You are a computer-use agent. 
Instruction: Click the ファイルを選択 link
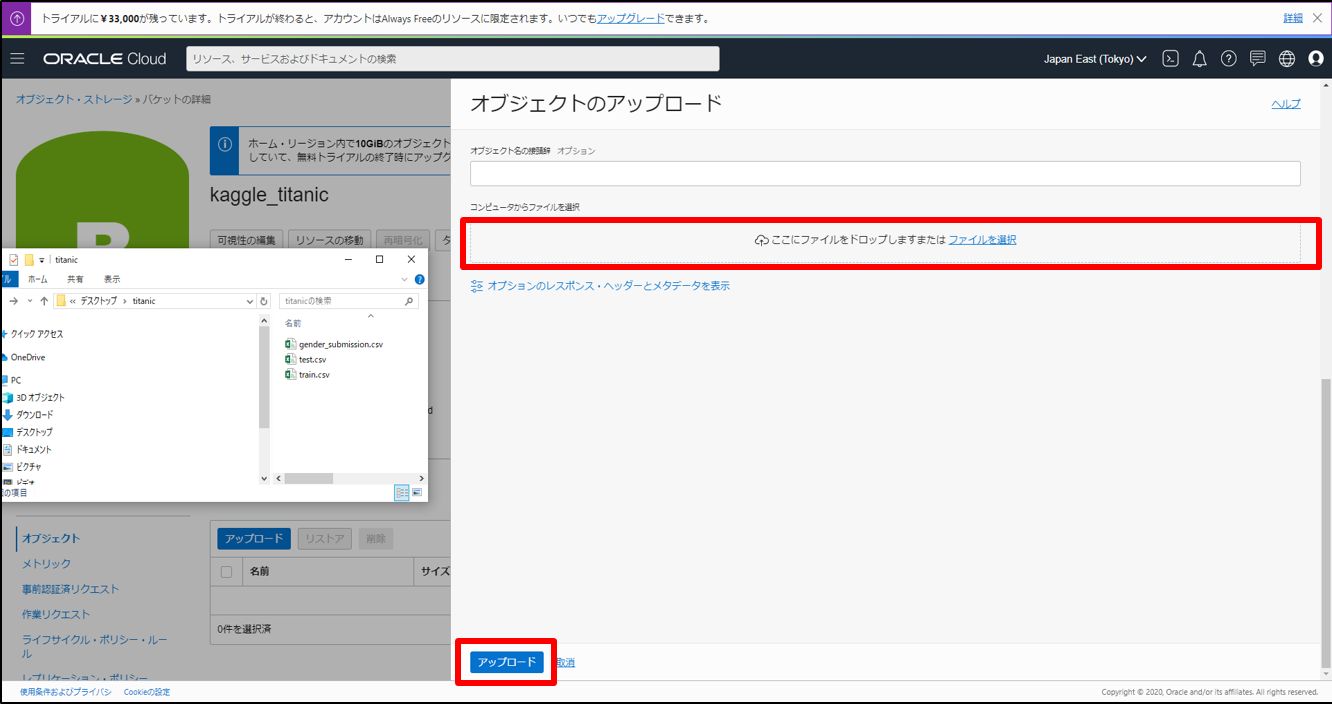[982, 240]
